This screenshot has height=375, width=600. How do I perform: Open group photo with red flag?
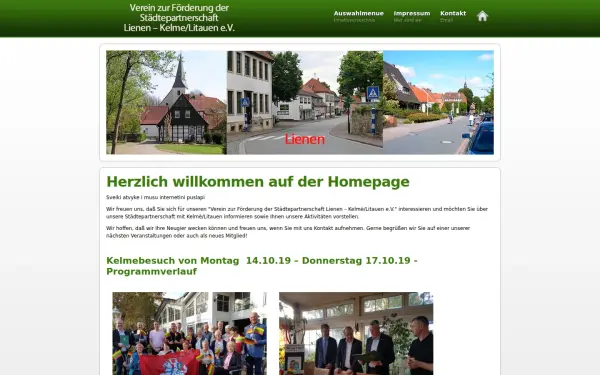point(189,334)
